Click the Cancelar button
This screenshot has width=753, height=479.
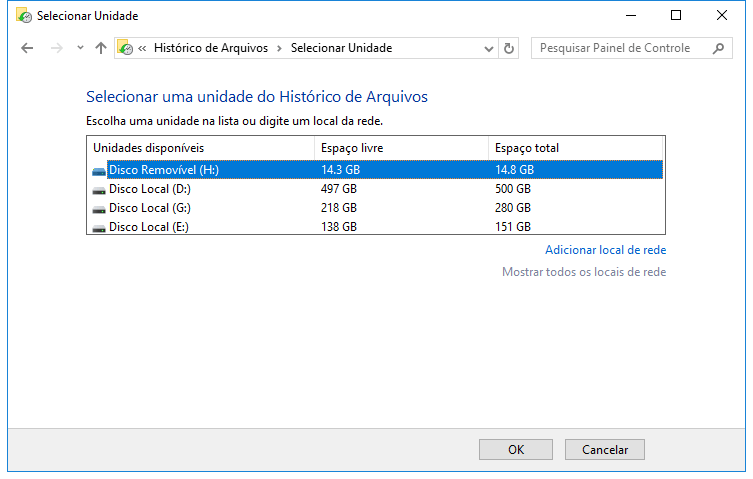605,450
